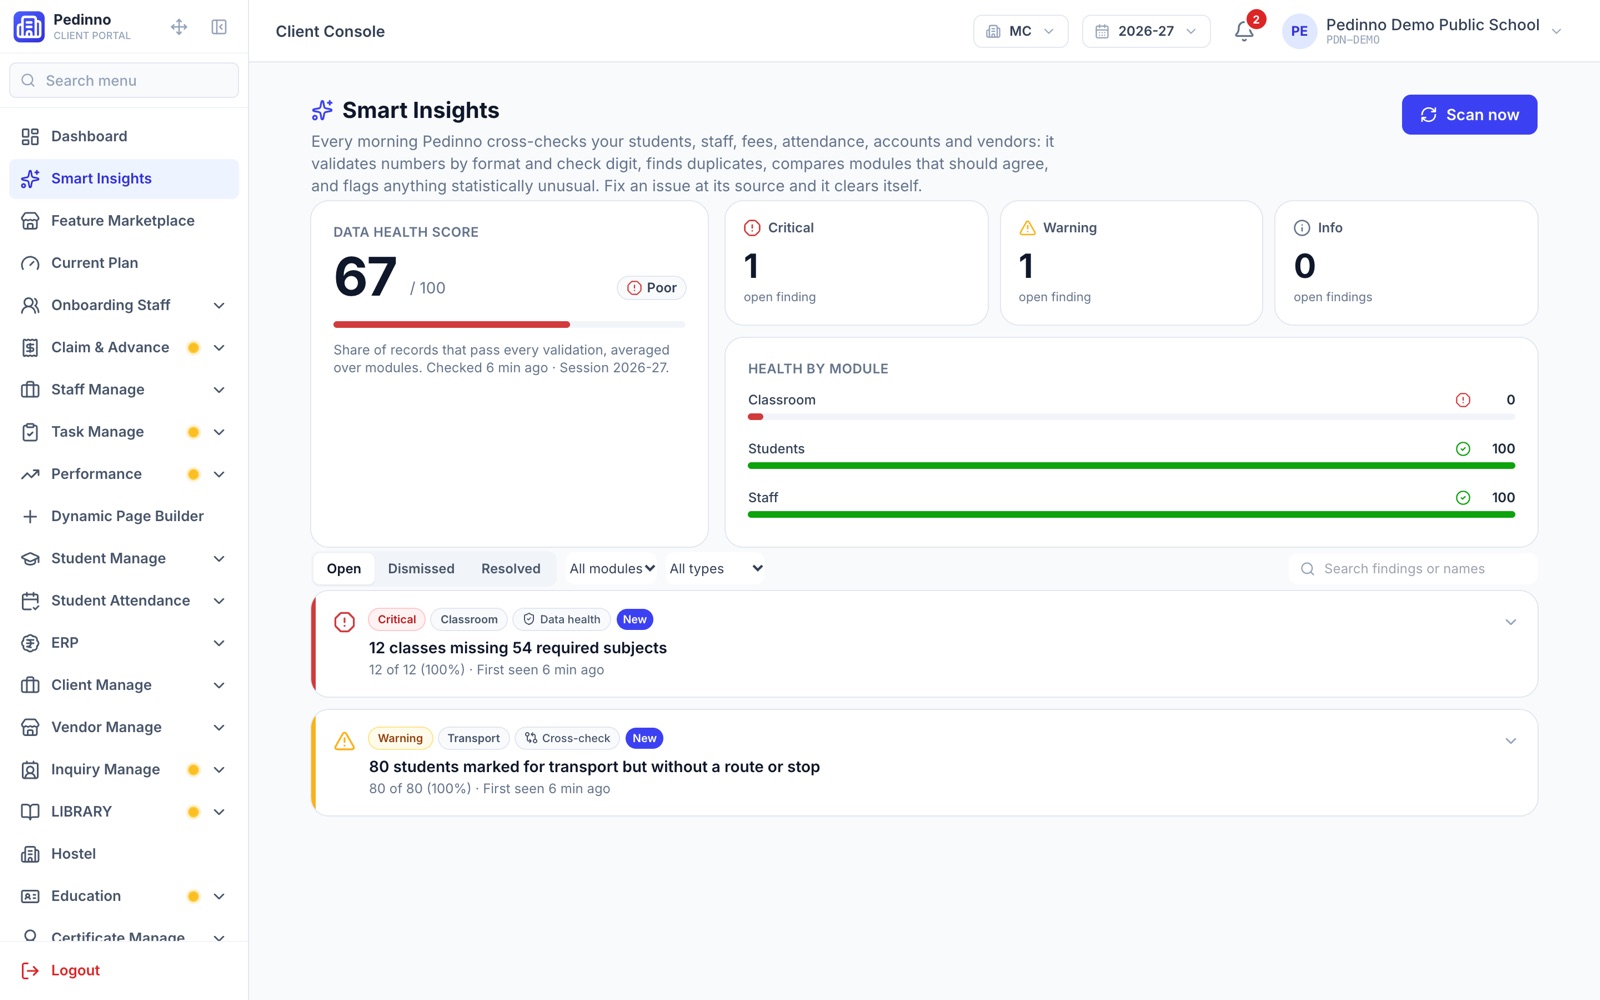Click the sparkle icon beside Smart Insights heading

pos(322,110)
